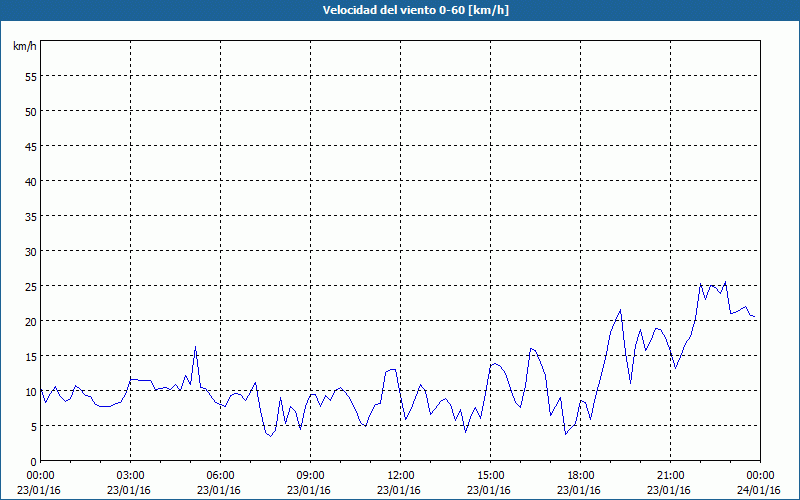Click the 35 y-axis value label
800x500 pixels.
31,217
